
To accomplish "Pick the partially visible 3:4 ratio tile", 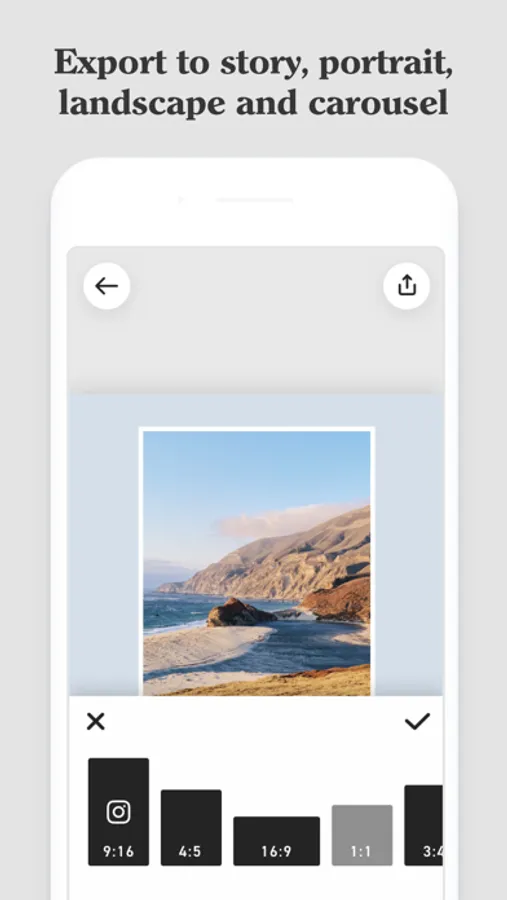I will [424, 825].
